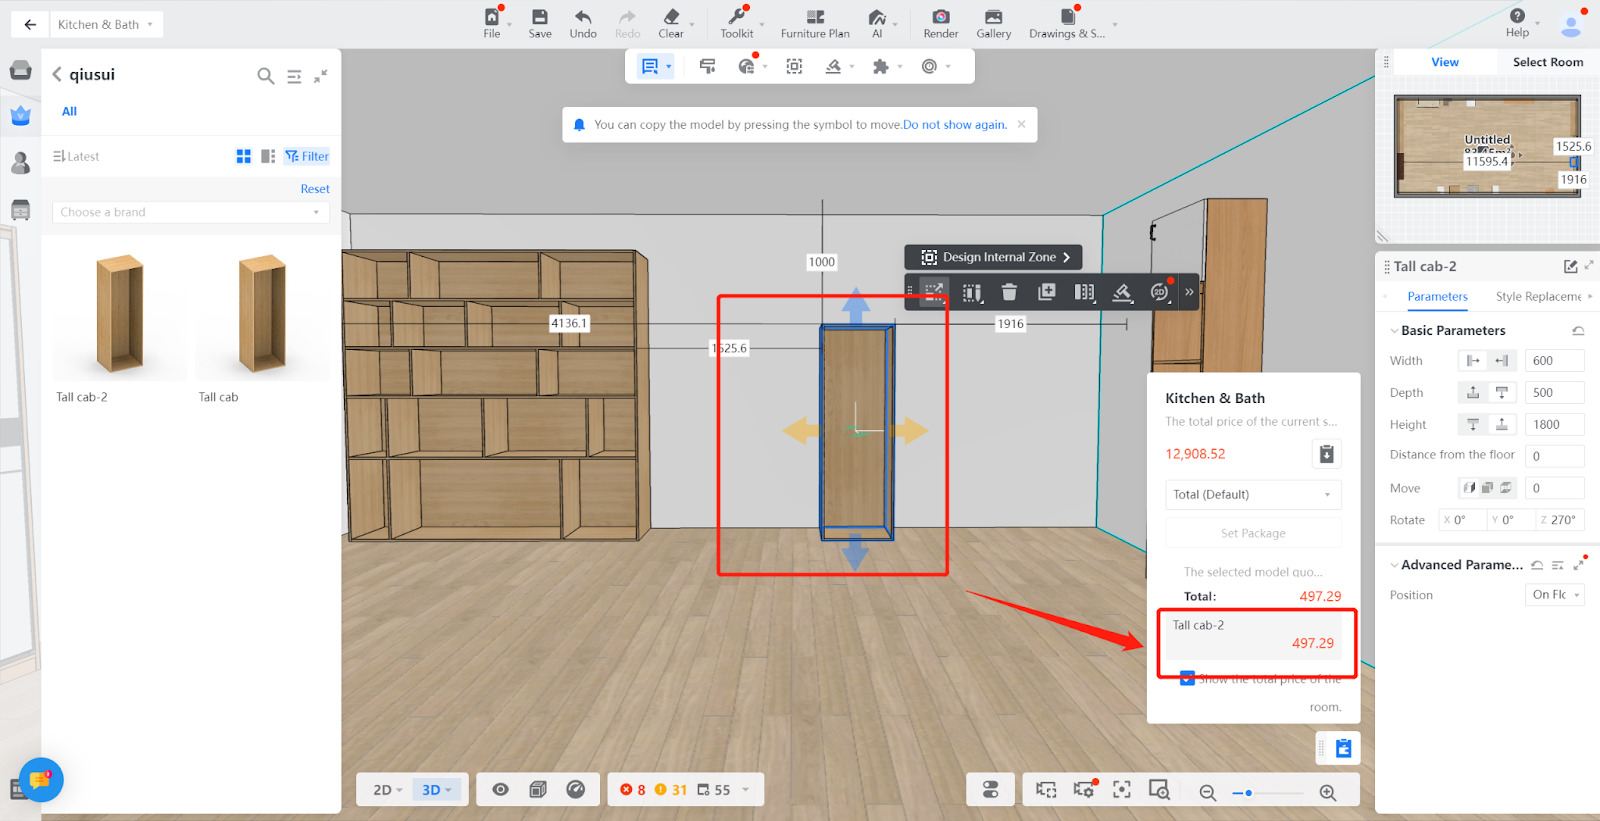Click the Toolkit wrench icon
The height and width of the screenshot is (821, 1600).
tap(737, 17)
